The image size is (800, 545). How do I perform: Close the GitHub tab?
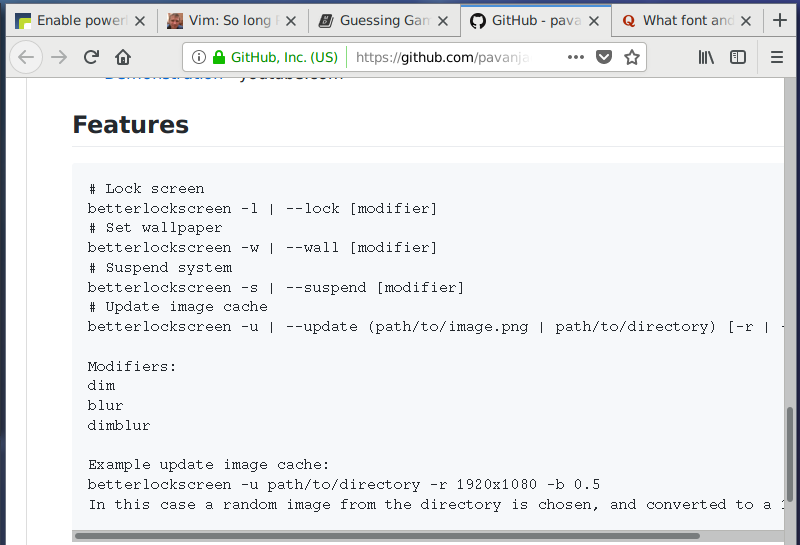point(594,20)
